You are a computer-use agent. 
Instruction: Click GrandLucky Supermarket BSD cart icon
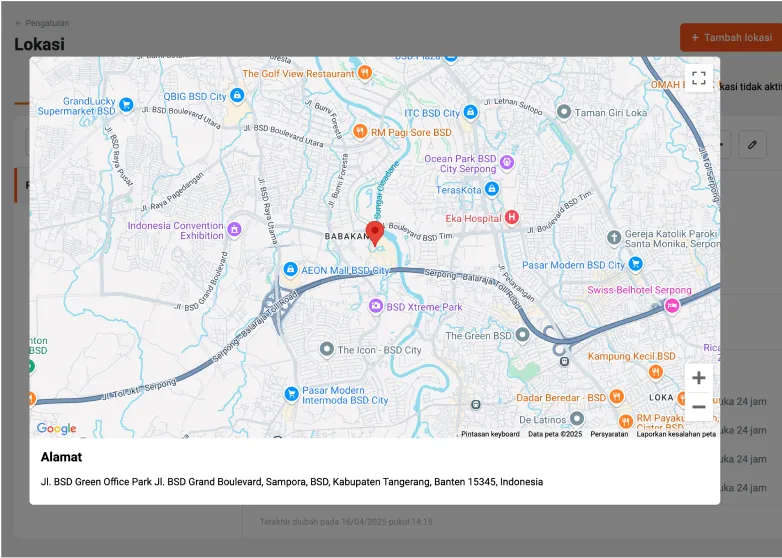(x=126, y=105)
